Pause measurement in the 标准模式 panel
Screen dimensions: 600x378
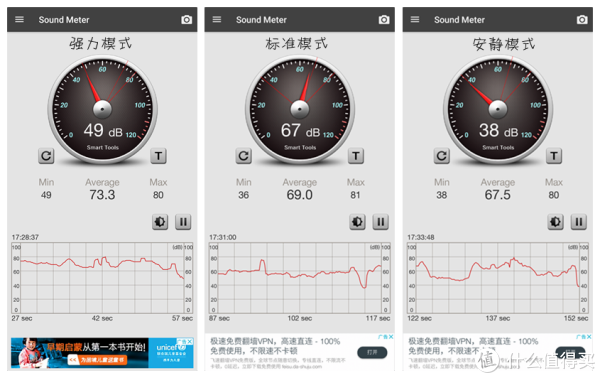(381, 222)
